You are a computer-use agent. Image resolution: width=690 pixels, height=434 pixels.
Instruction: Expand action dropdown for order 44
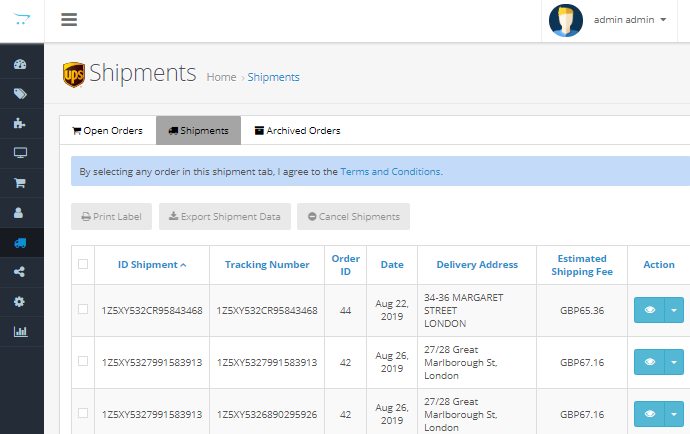[x=674, y=310]
